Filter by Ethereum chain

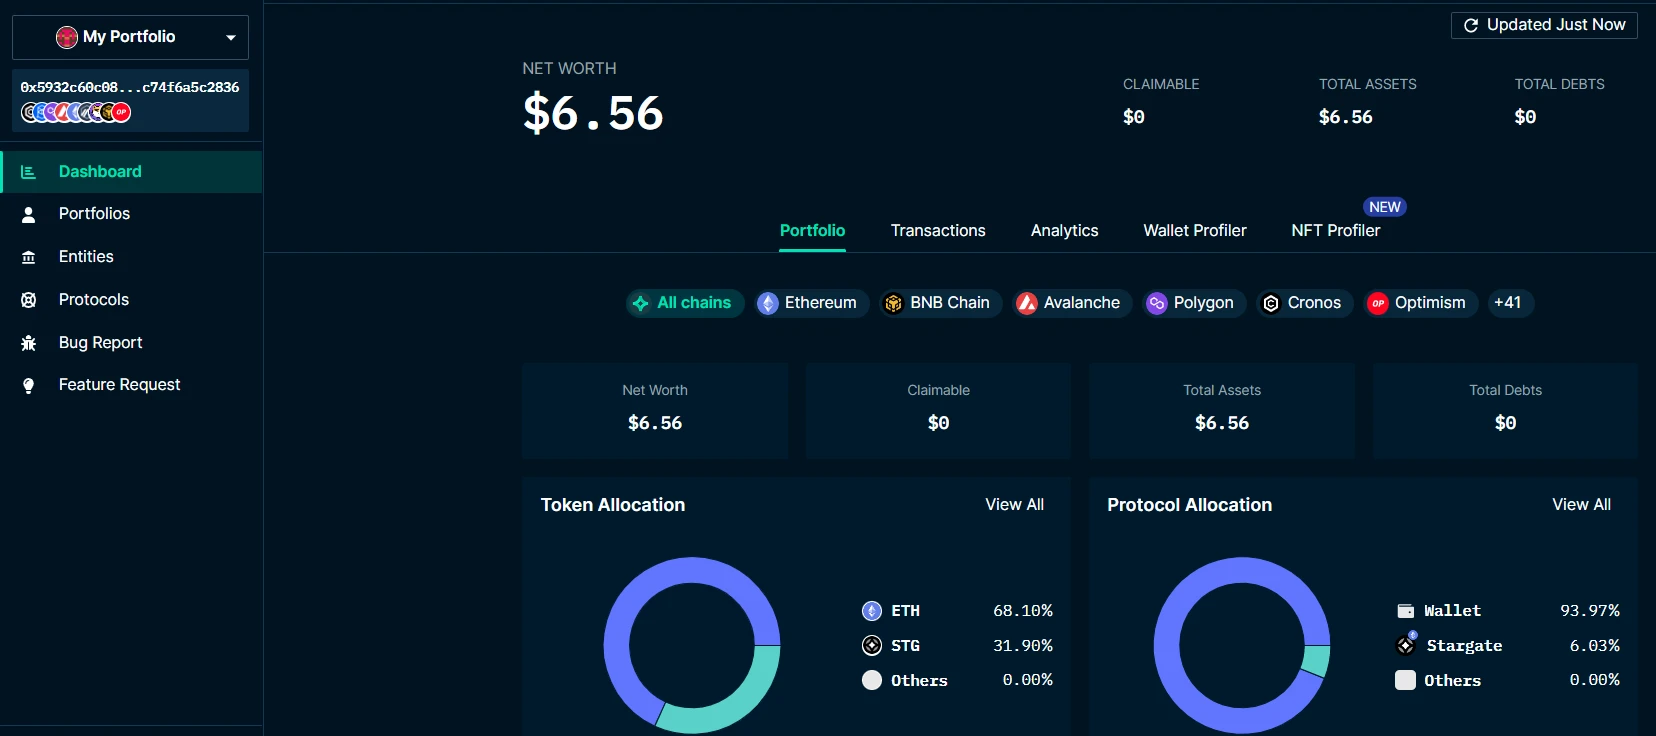(807, 303)
